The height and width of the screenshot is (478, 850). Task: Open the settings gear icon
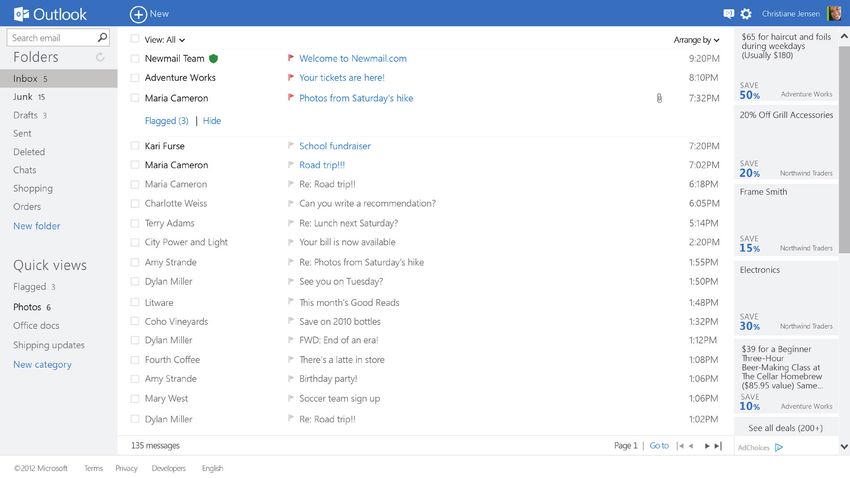[746, 14]
